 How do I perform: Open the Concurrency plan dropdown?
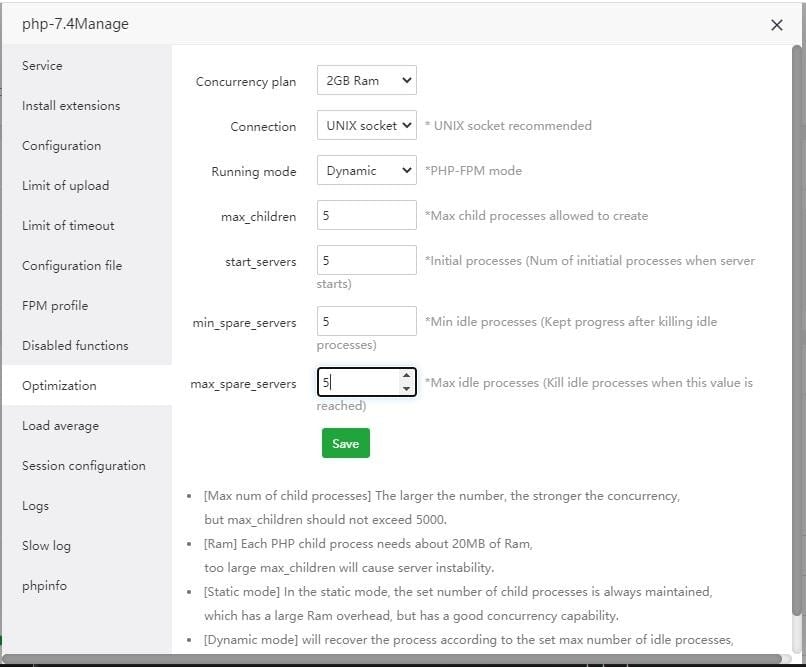coord(366,81)
